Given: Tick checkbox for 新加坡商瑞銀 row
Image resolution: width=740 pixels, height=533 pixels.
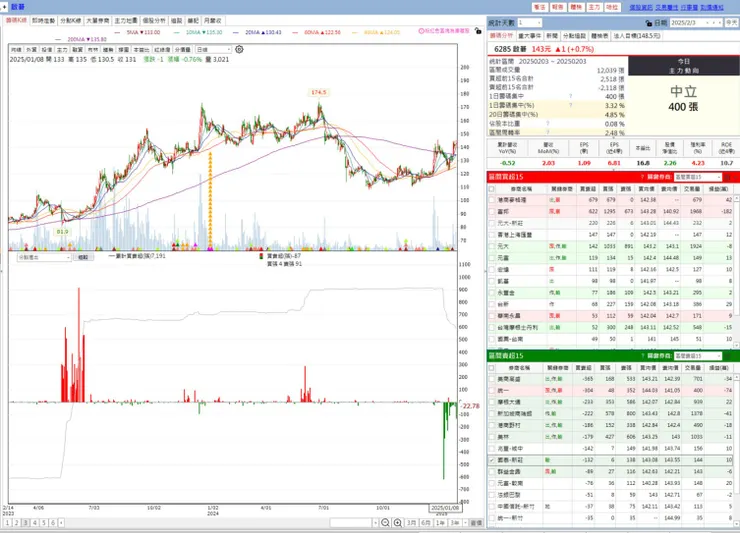Looking at the screenshot, I should (x=492, y=414).
